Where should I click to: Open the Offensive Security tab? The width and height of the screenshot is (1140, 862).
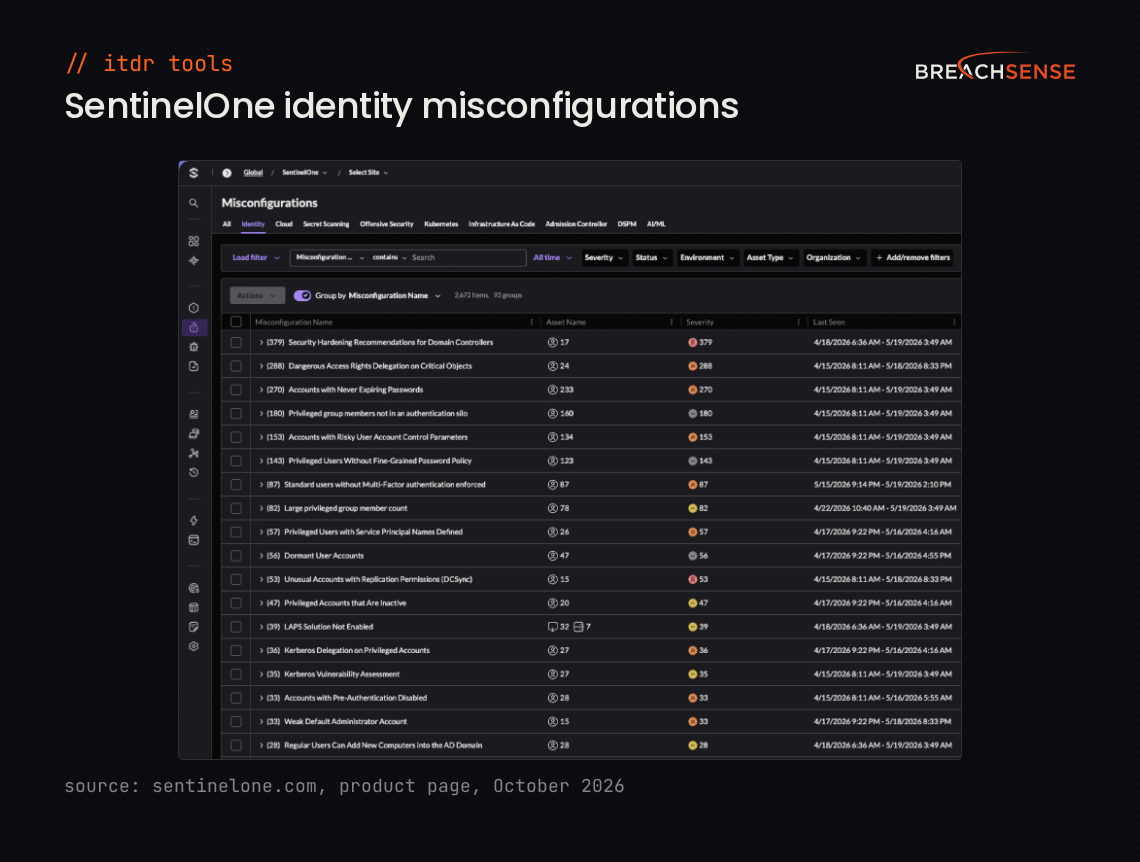(387, 224)
